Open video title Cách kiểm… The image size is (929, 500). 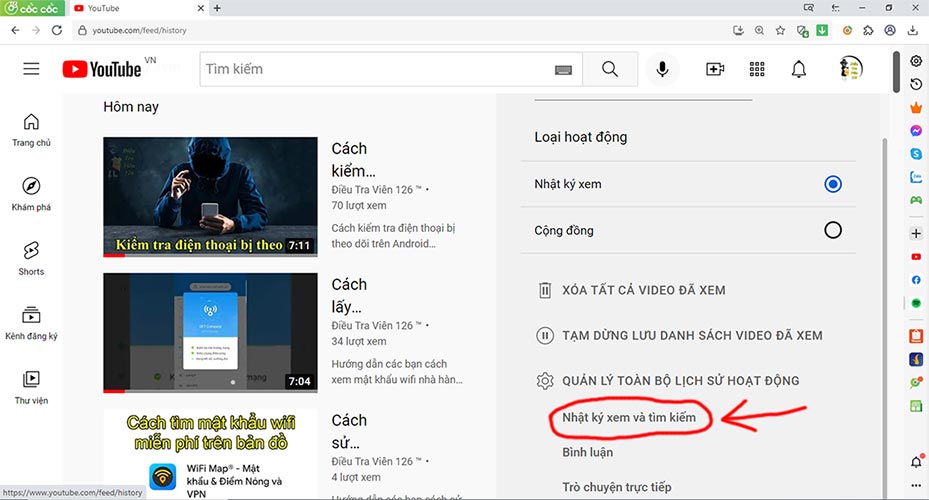(353, 159)
